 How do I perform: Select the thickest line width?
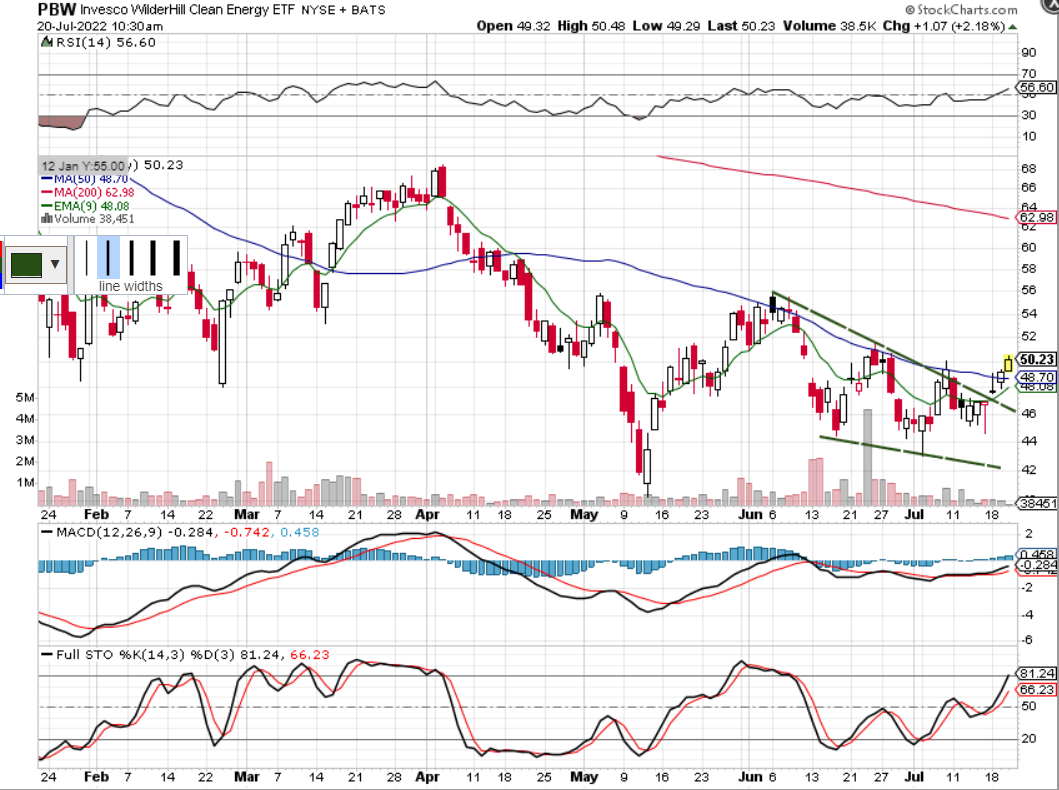click(176, 257)
